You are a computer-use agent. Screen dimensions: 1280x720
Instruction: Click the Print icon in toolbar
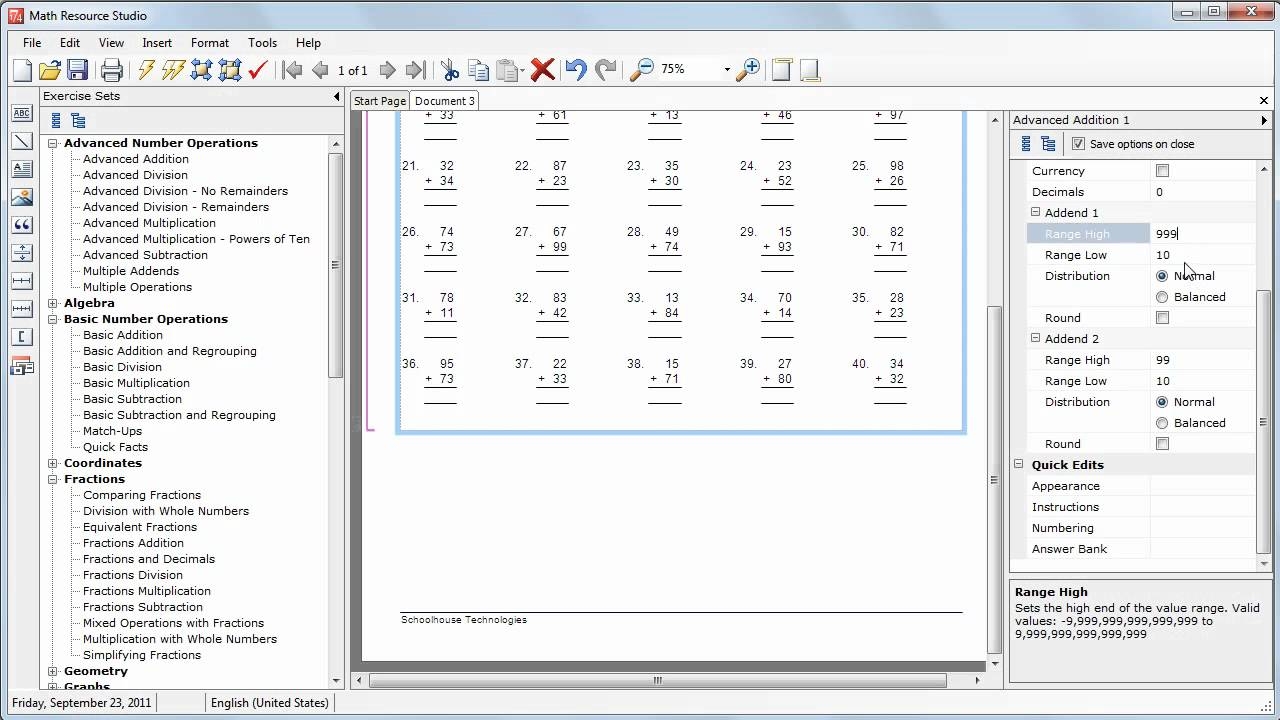coord(112,70)
